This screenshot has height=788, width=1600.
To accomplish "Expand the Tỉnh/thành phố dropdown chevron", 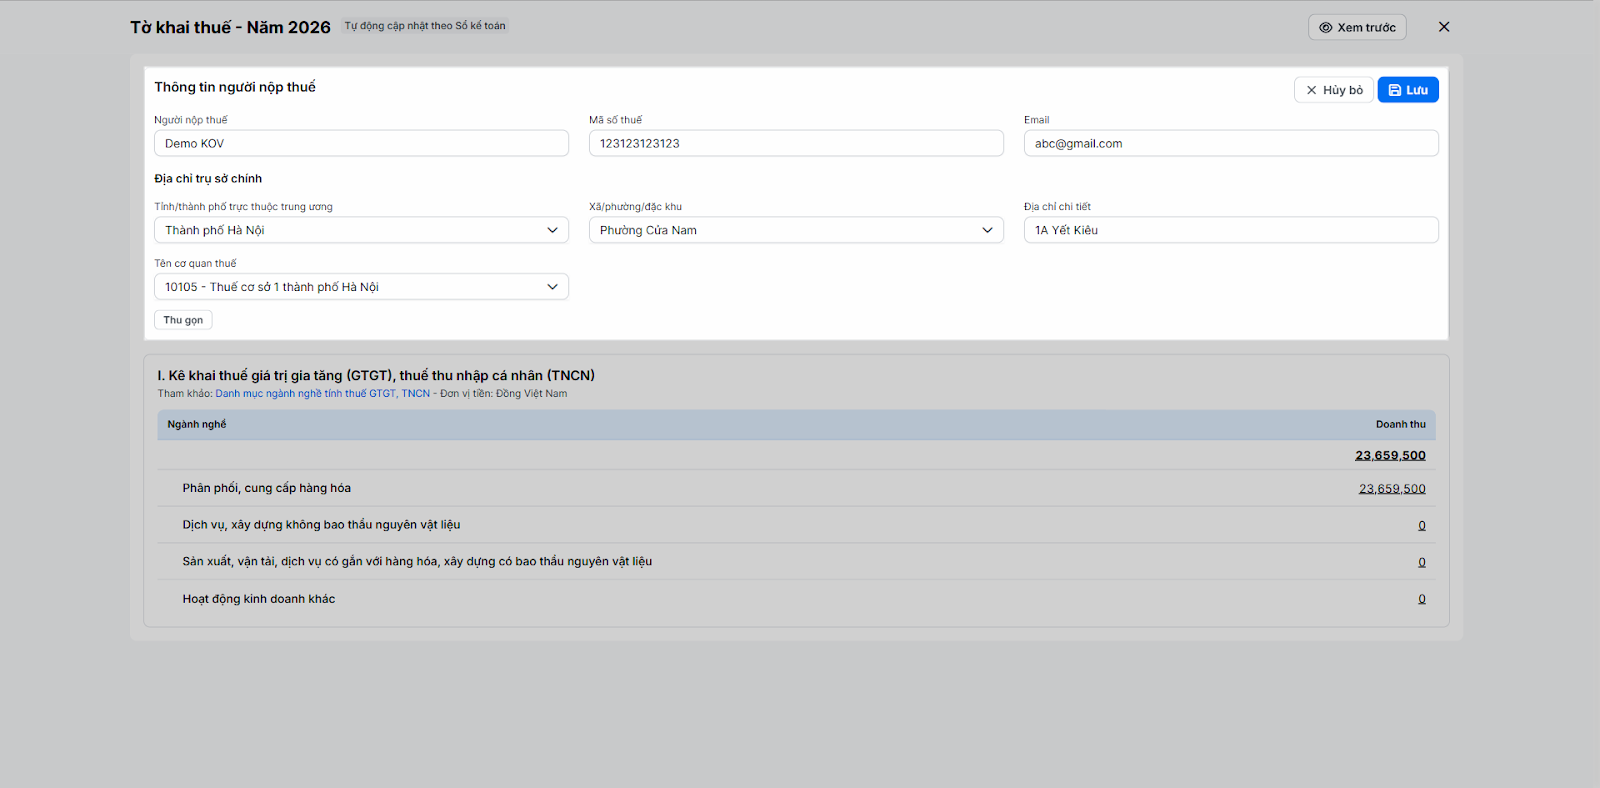I will 552,230.
